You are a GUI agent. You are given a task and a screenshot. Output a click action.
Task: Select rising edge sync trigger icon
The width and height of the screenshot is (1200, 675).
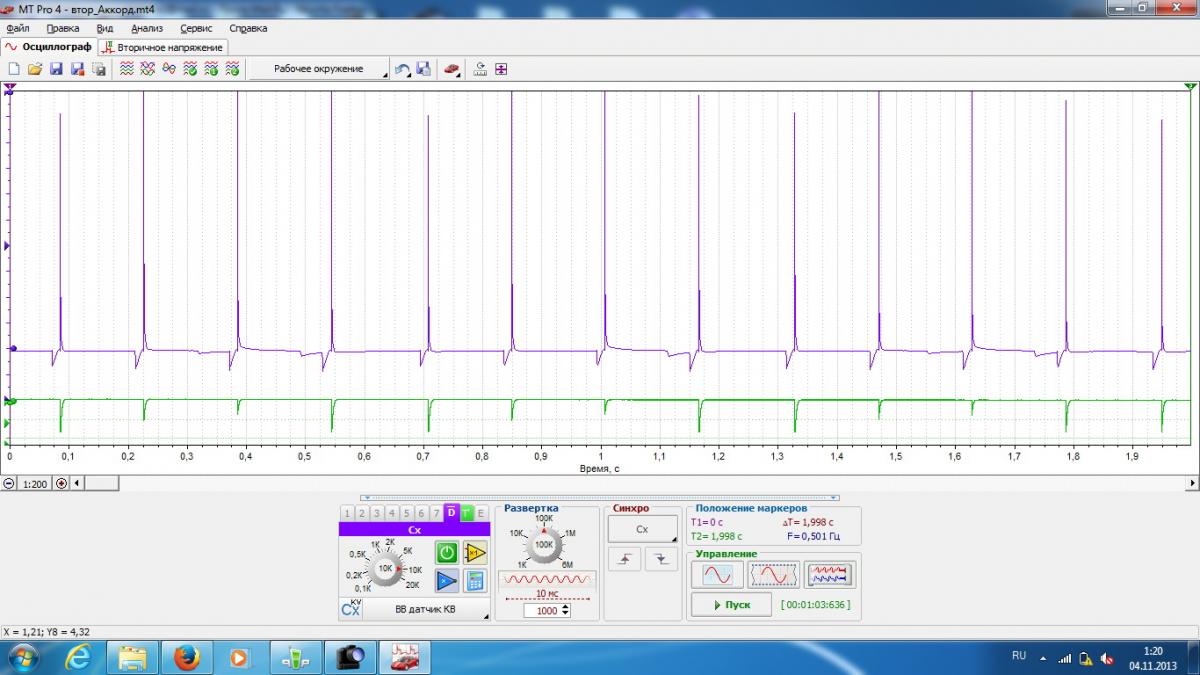[x=626, y=560]
